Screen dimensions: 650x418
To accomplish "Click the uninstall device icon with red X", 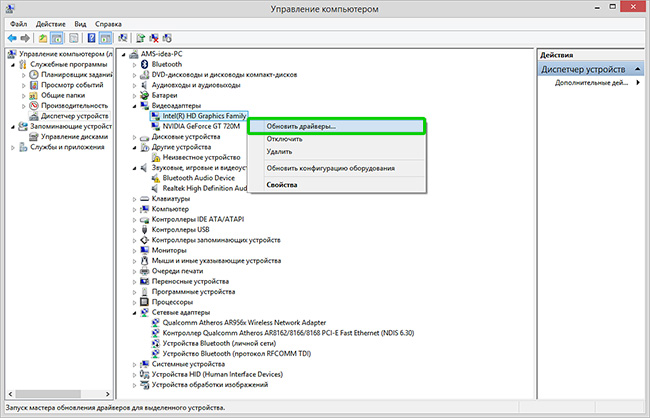I will [x=154, y=39].
